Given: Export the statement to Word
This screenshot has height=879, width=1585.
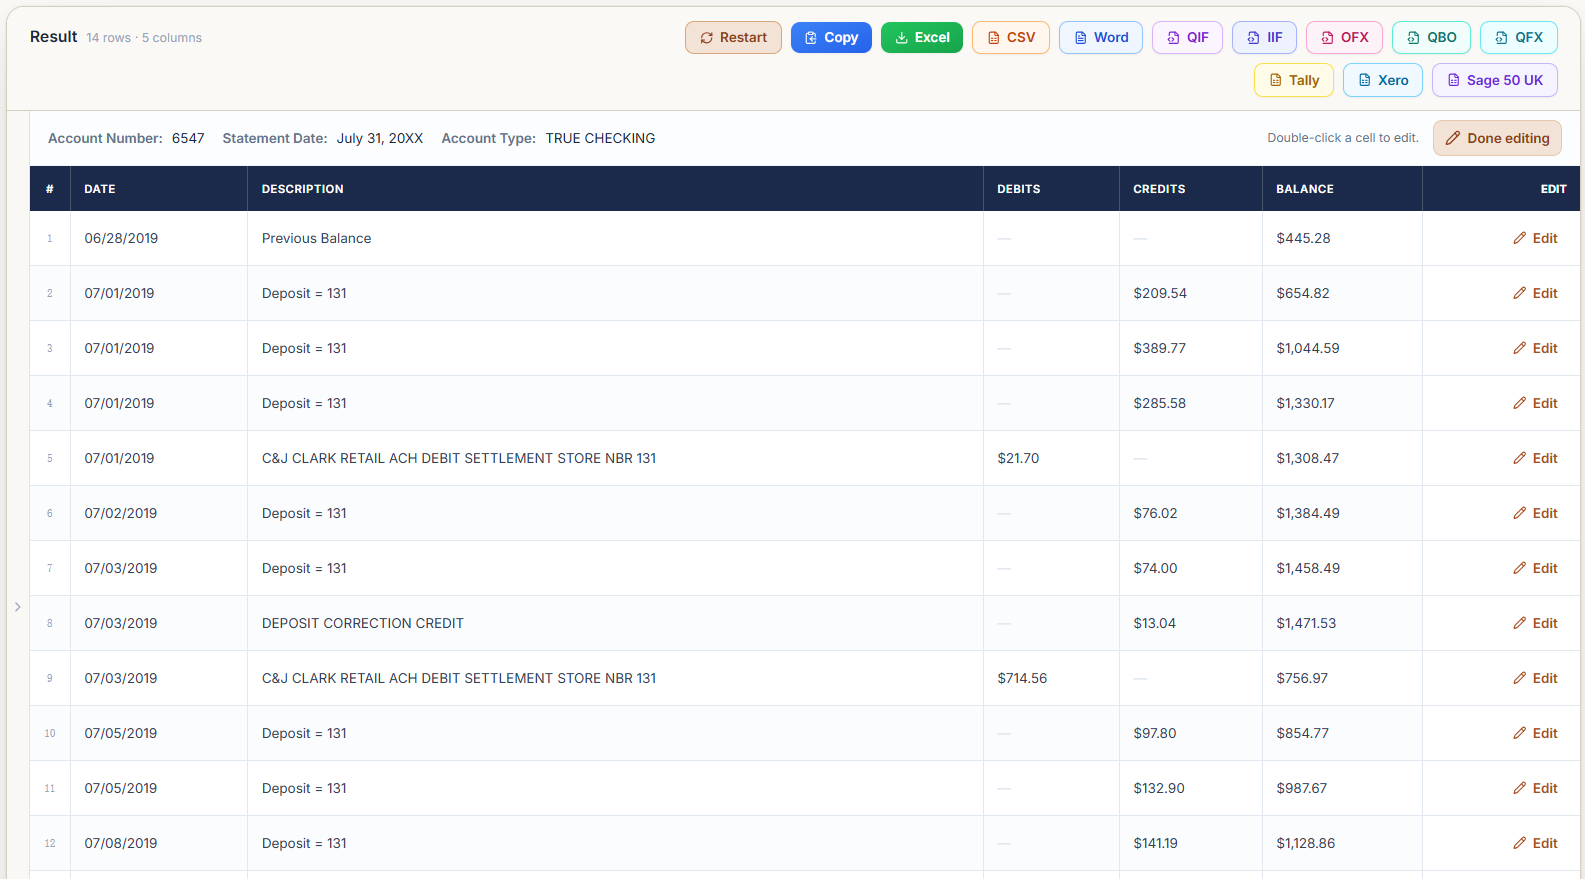Looking at the screenshot, I should click(x=1101, y=38).
